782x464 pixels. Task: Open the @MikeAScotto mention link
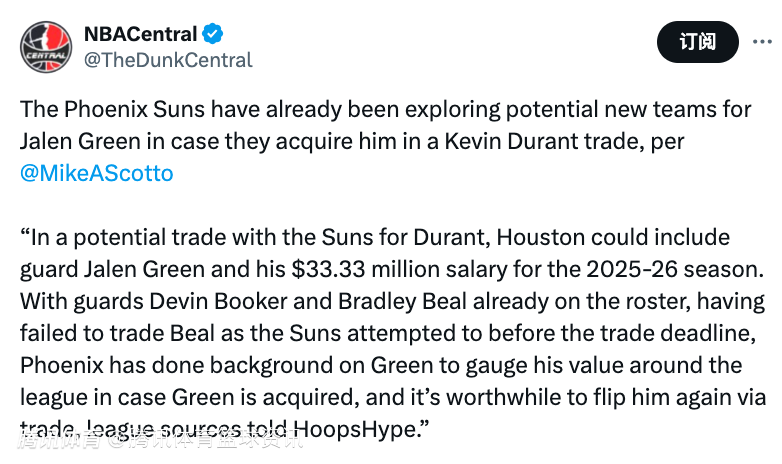(97, 173)
